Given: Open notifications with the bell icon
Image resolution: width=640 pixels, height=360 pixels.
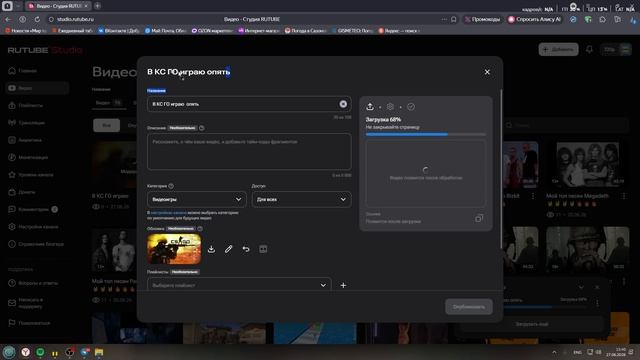Looking at the screenshot, I should click(x=589, y=49).
